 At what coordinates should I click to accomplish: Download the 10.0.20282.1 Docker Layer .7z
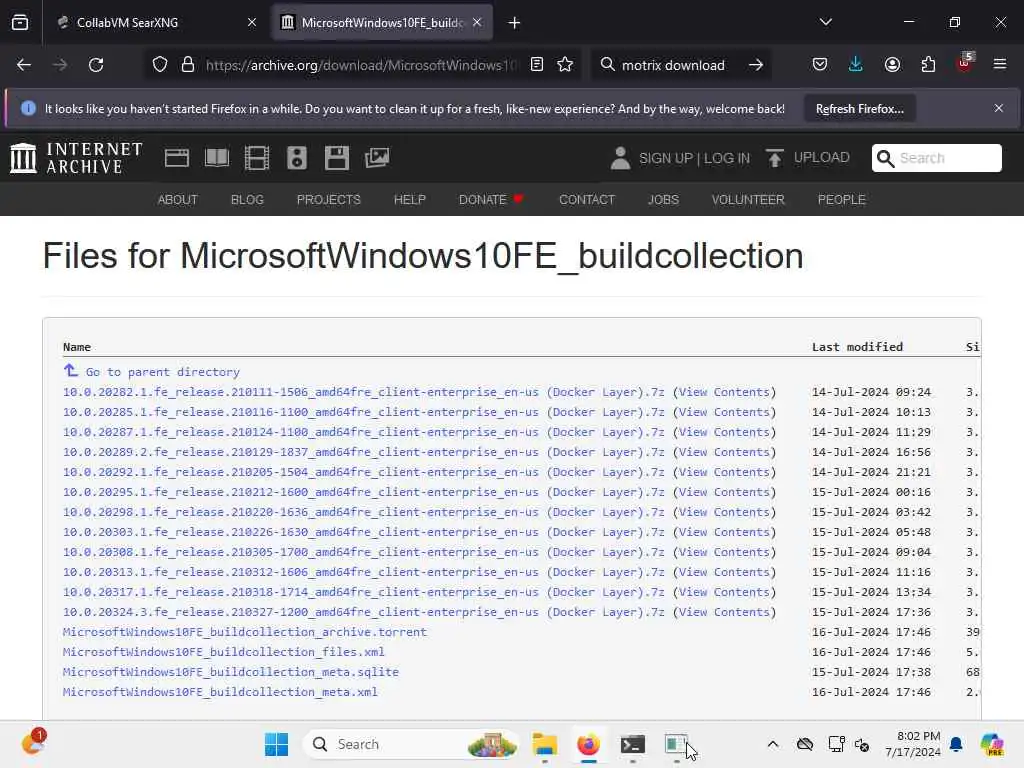[363, 392]
